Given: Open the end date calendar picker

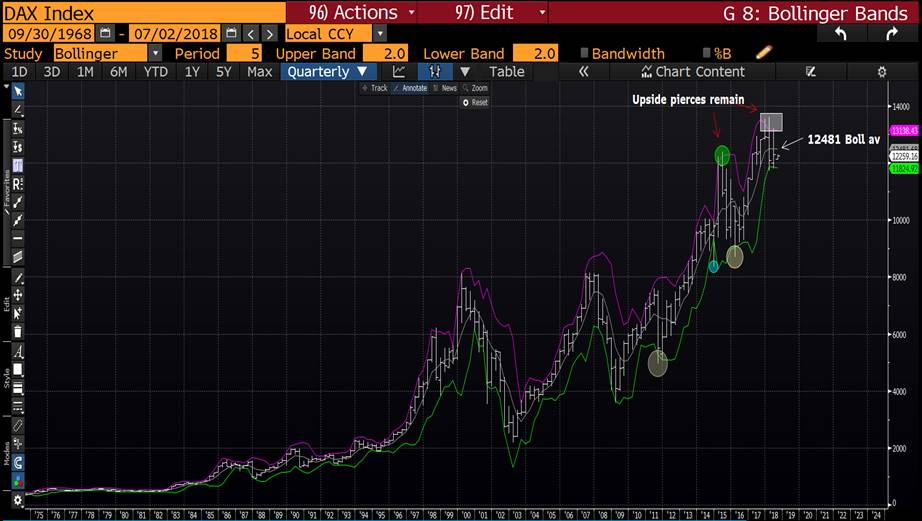Looking at the screenshot, I should tap(232, 34).
